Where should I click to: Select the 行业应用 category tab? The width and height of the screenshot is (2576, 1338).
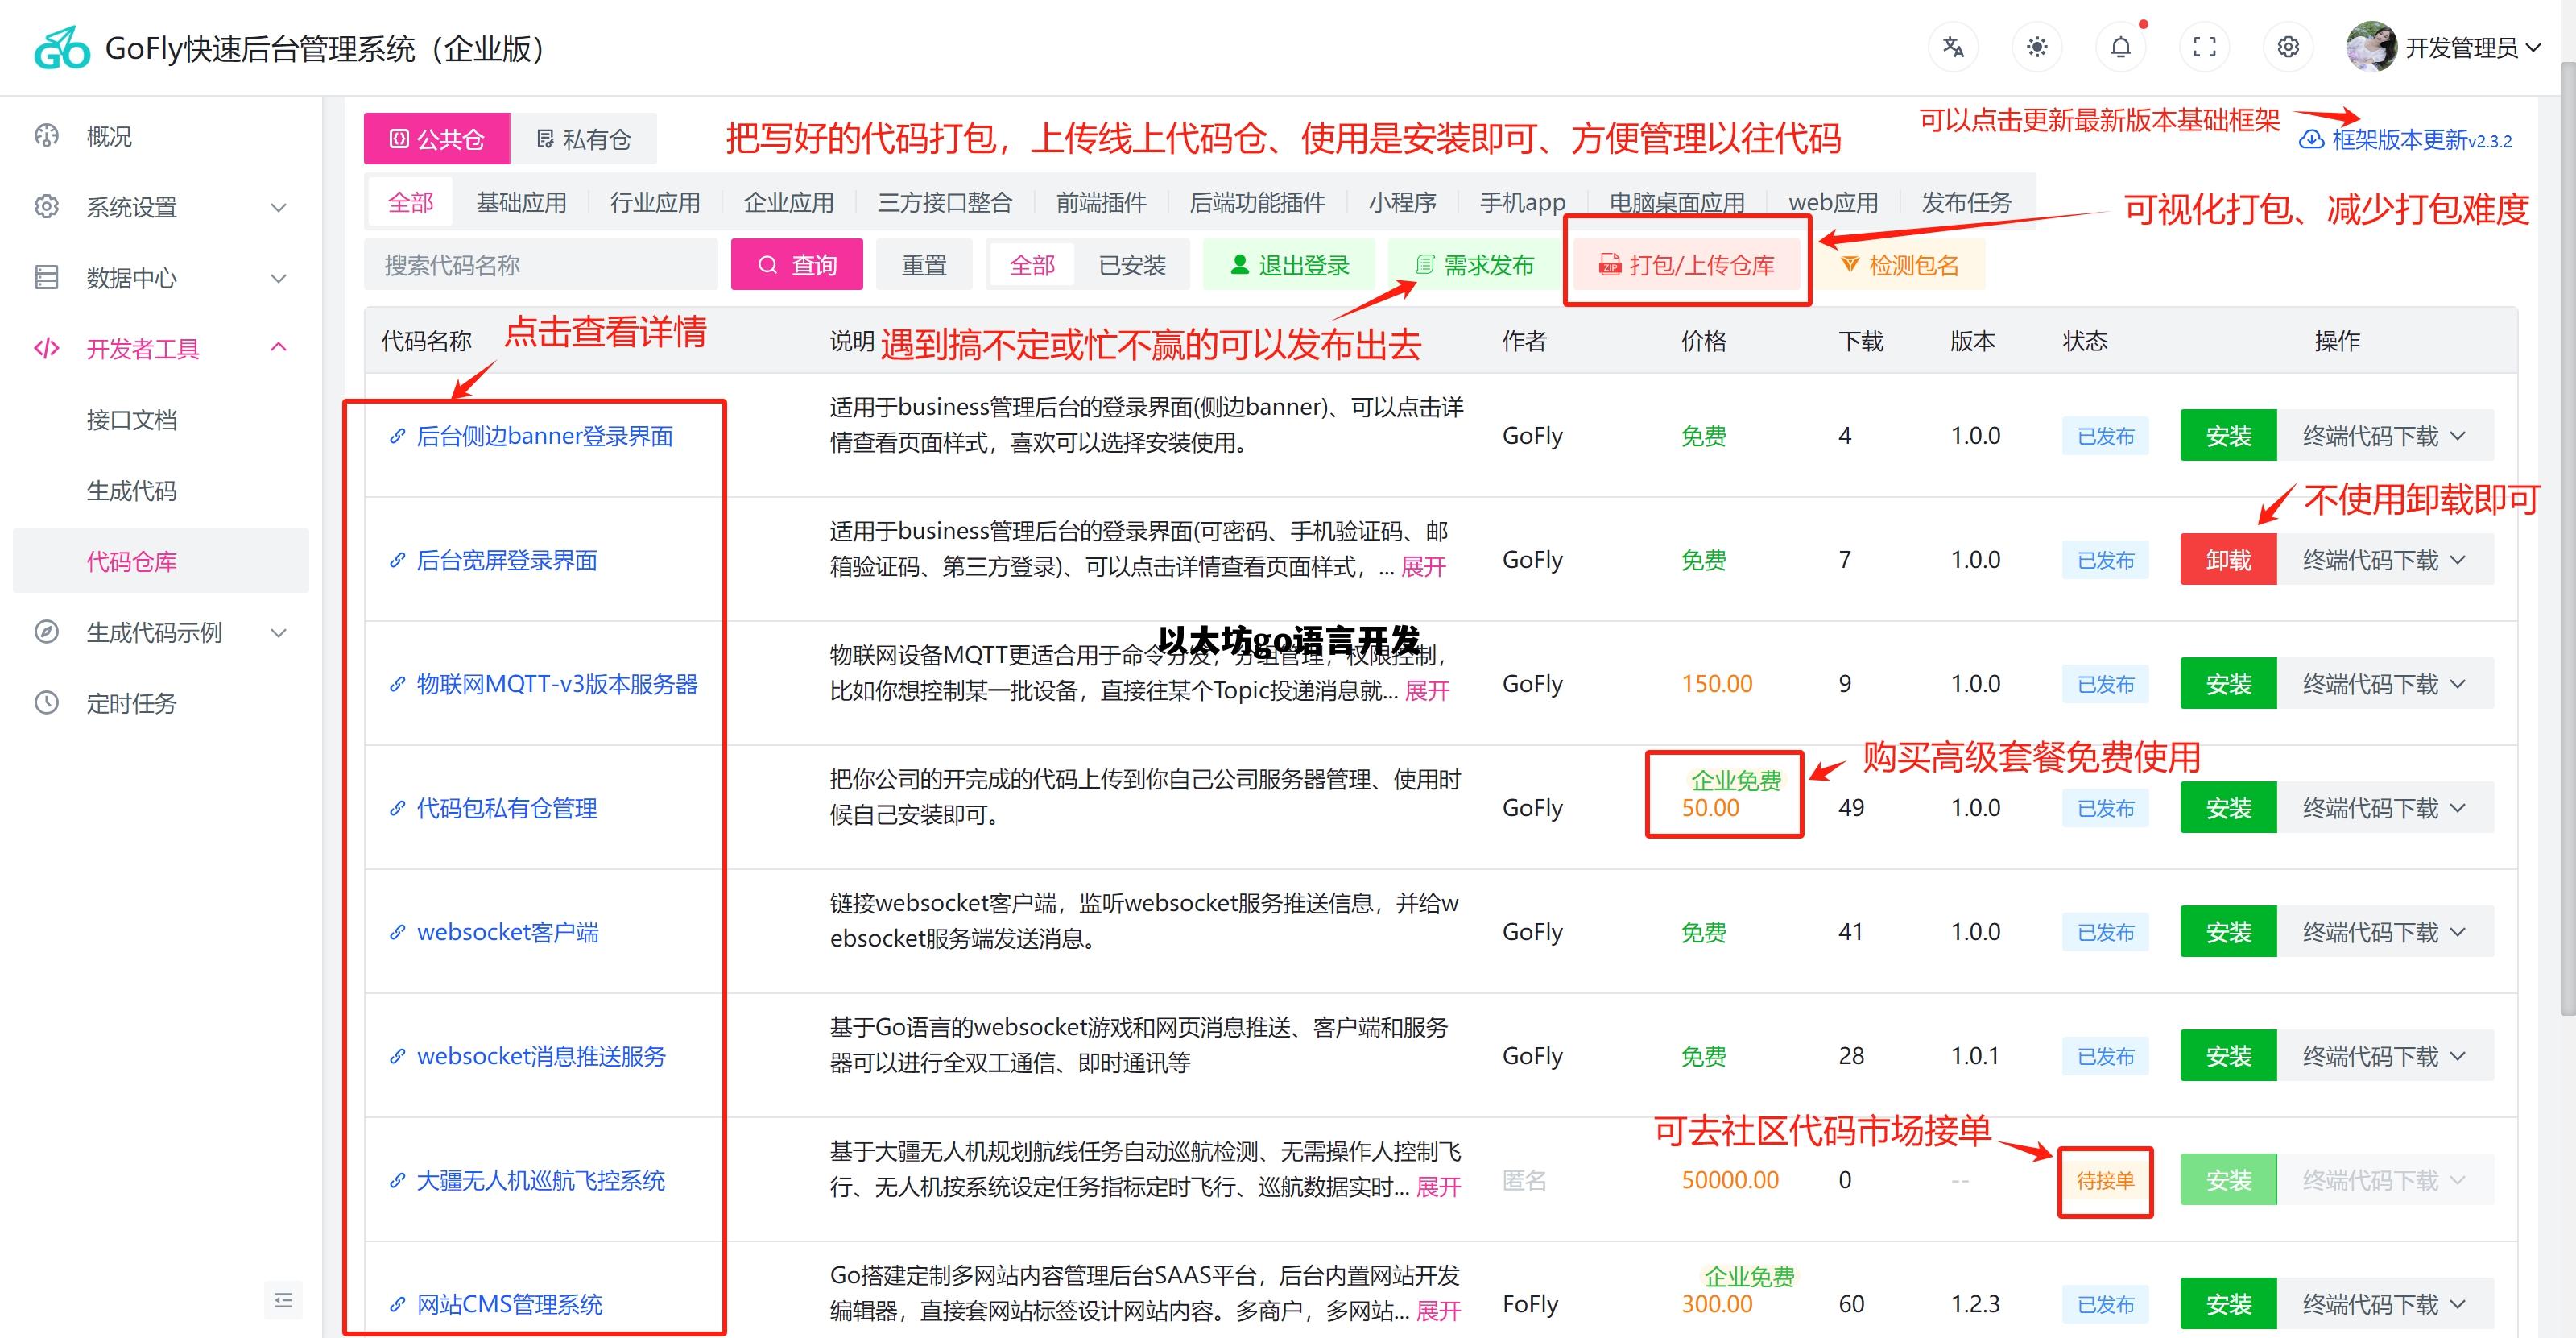[655, 203]
